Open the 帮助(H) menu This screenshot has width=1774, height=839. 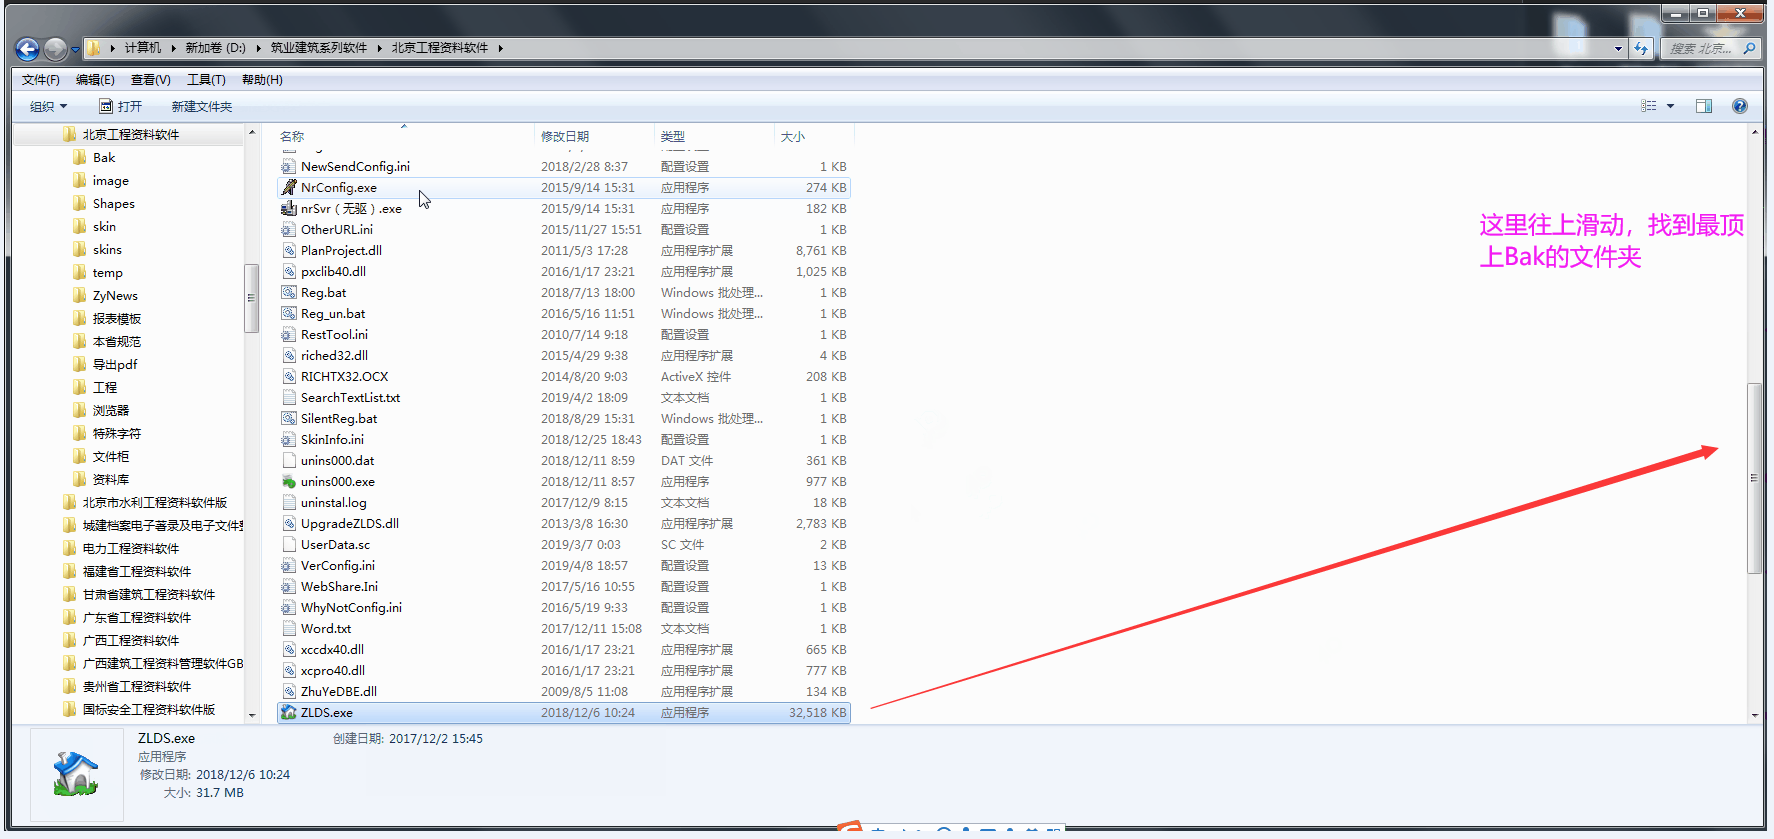click(x=262, y=80)
